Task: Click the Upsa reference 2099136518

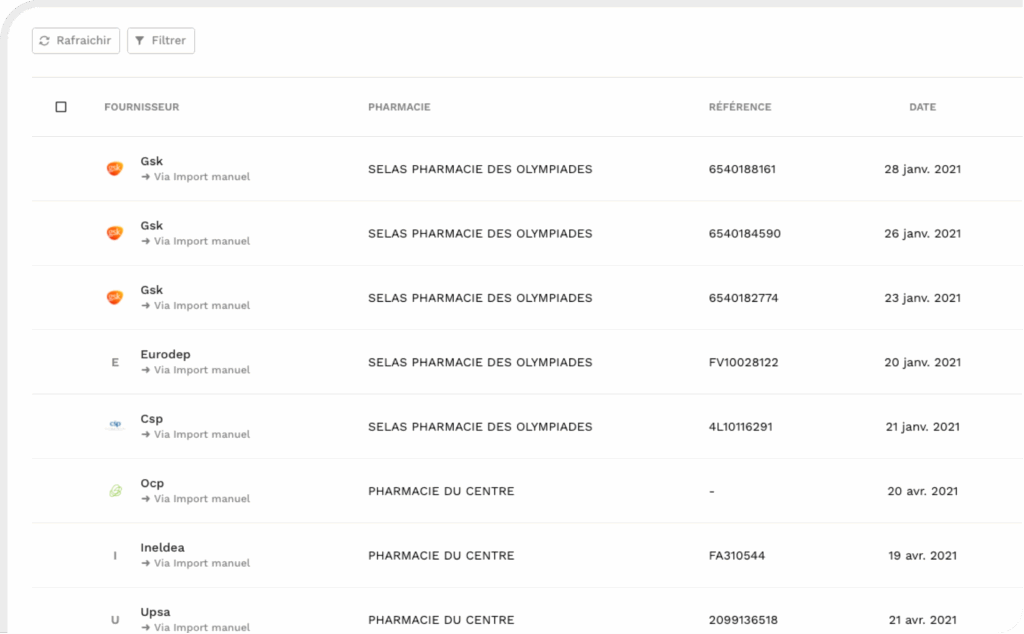Action: pyautogui.click(x=743, y=620)
